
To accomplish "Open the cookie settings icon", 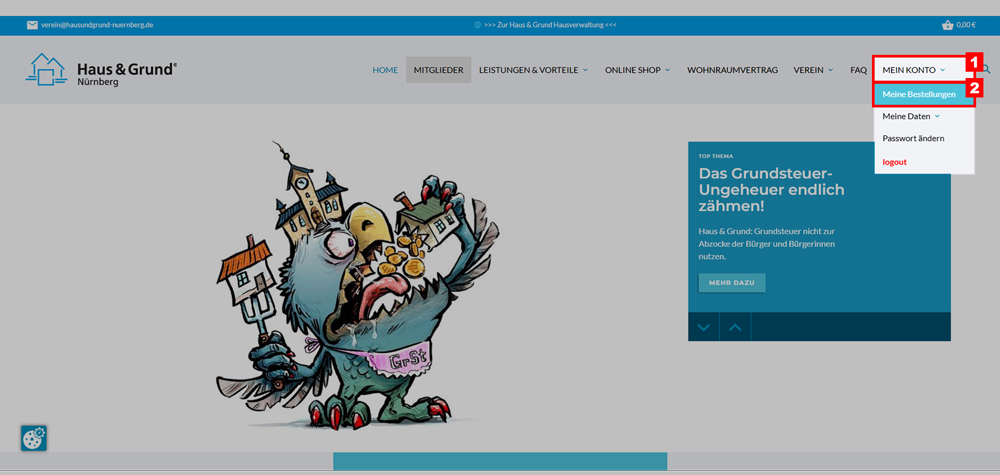I will (x=34, y=438).
